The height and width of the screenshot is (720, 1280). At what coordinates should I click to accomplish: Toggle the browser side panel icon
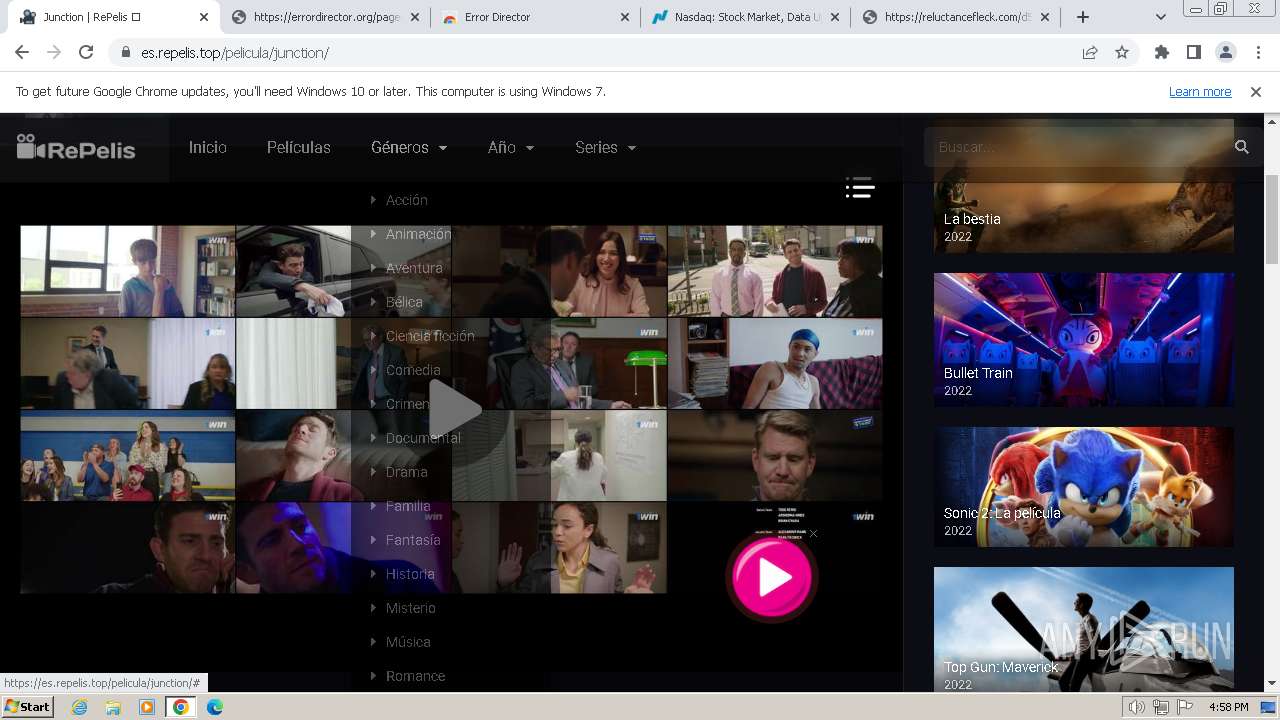click(x=1194, y=52)
